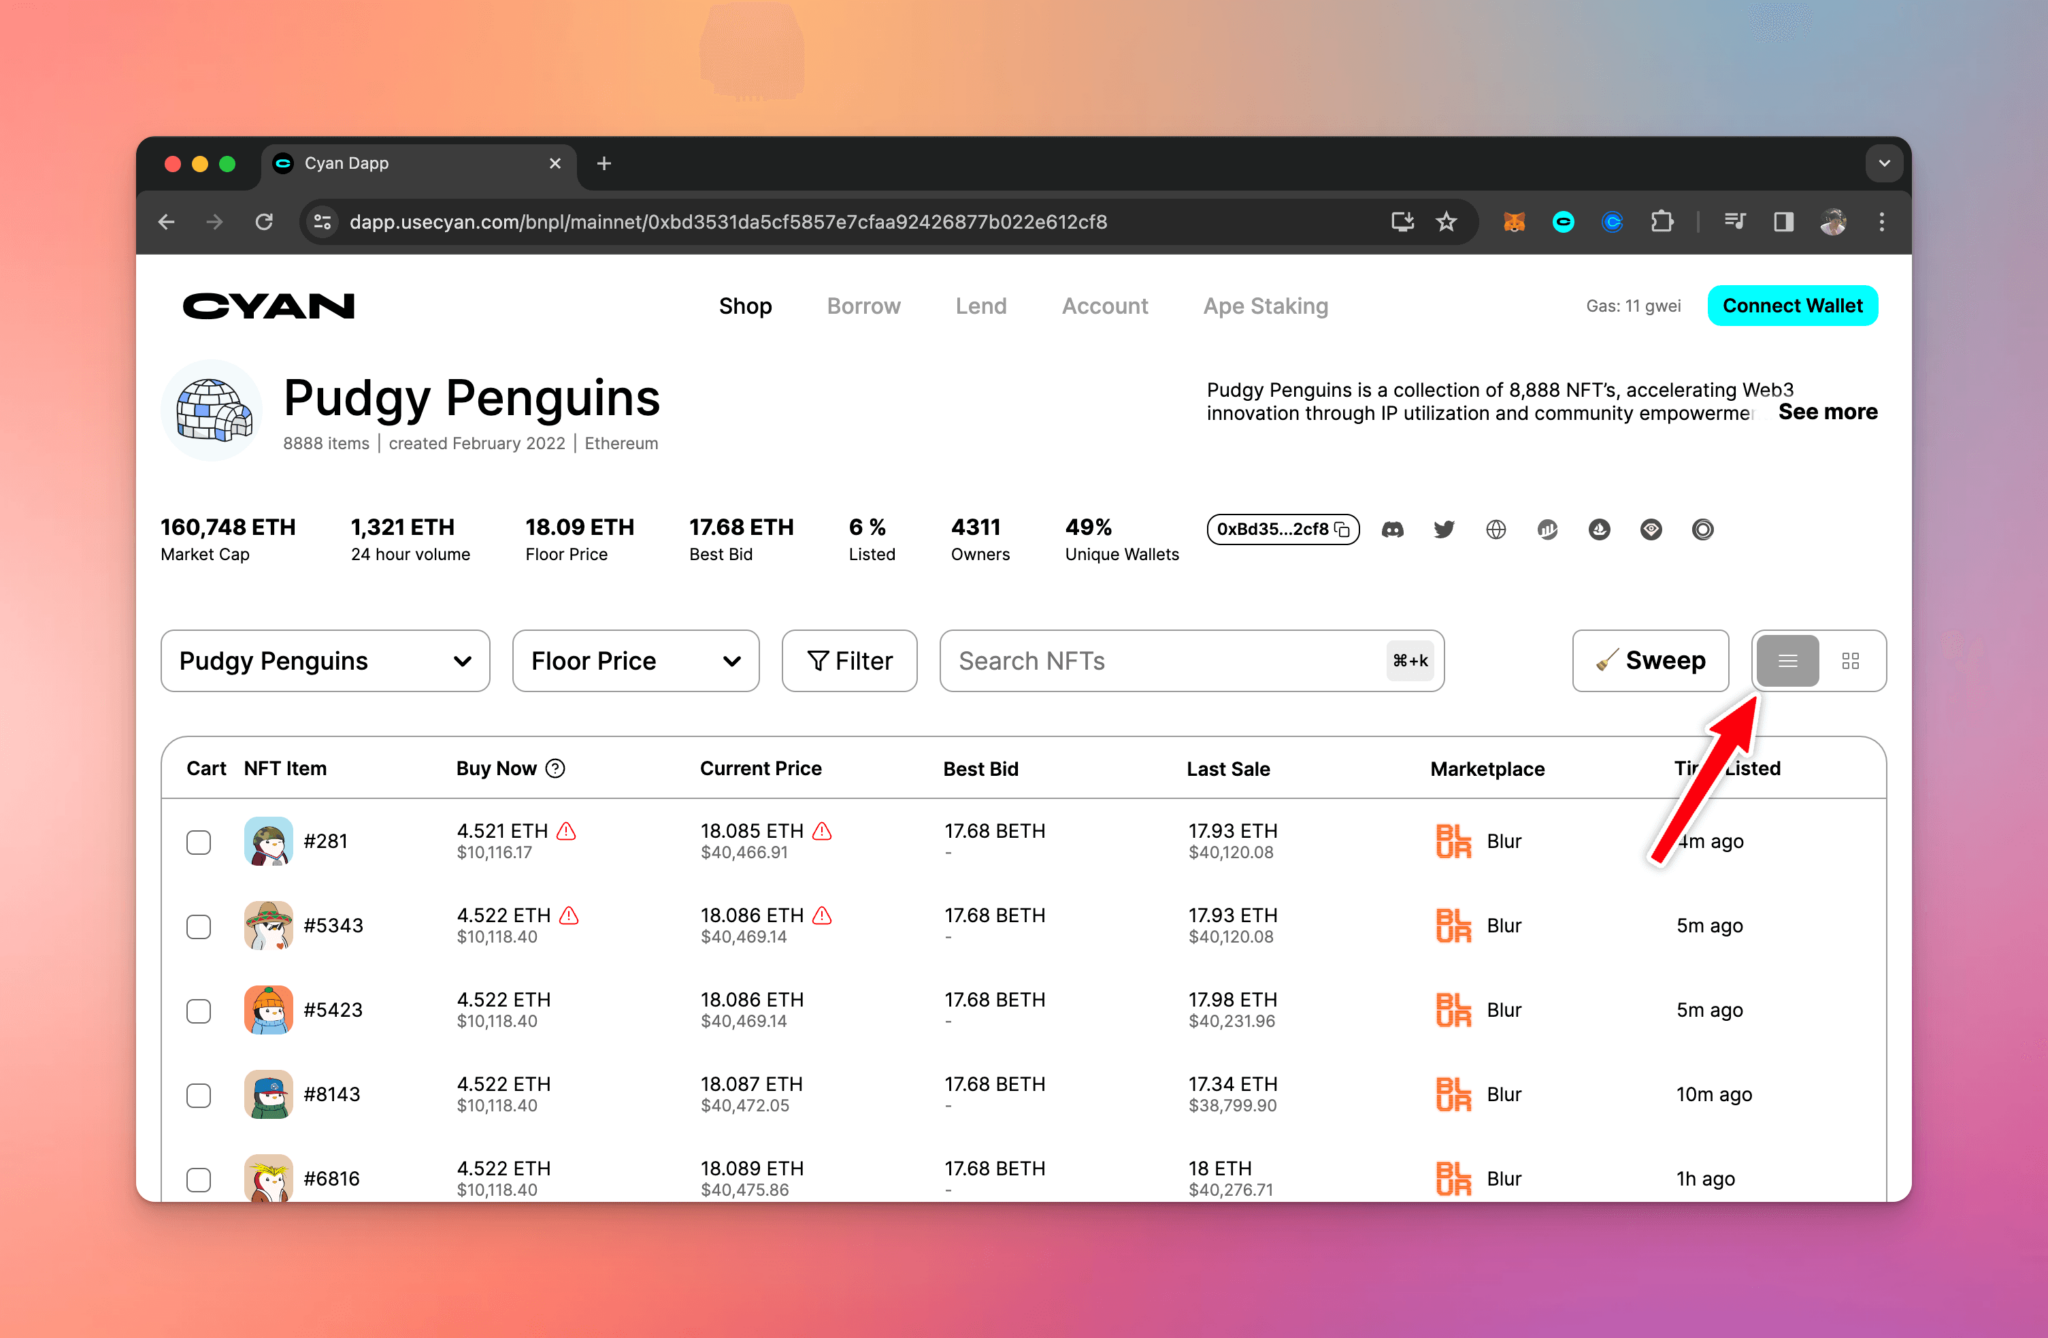Tick the cart checkbox for #8143
The height and width of the screenshot is (1338, 2048).
[x=199, y=1095]
